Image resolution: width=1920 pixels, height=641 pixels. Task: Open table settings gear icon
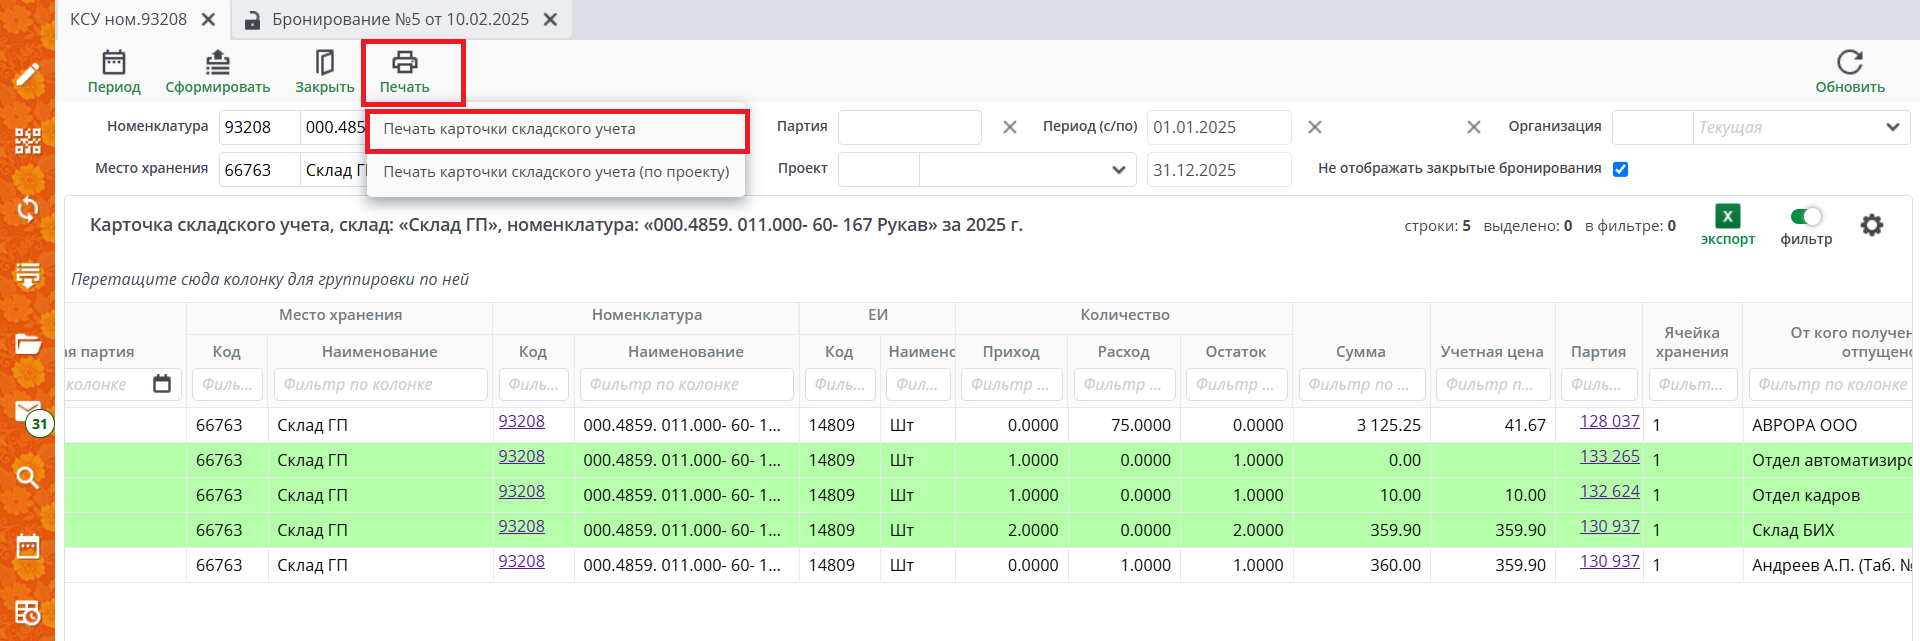tap(1871, 225)
